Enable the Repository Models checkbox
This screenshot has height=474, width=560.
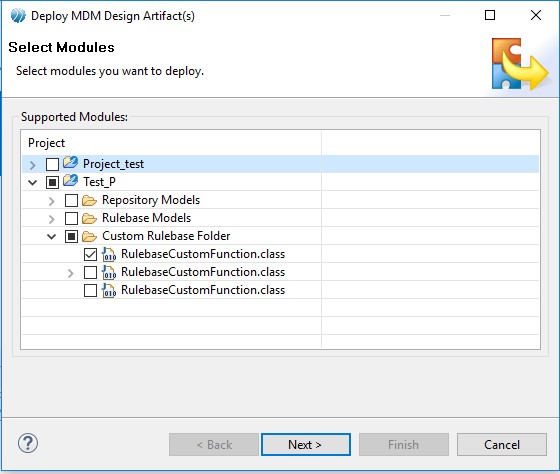(x=71, y=200)
